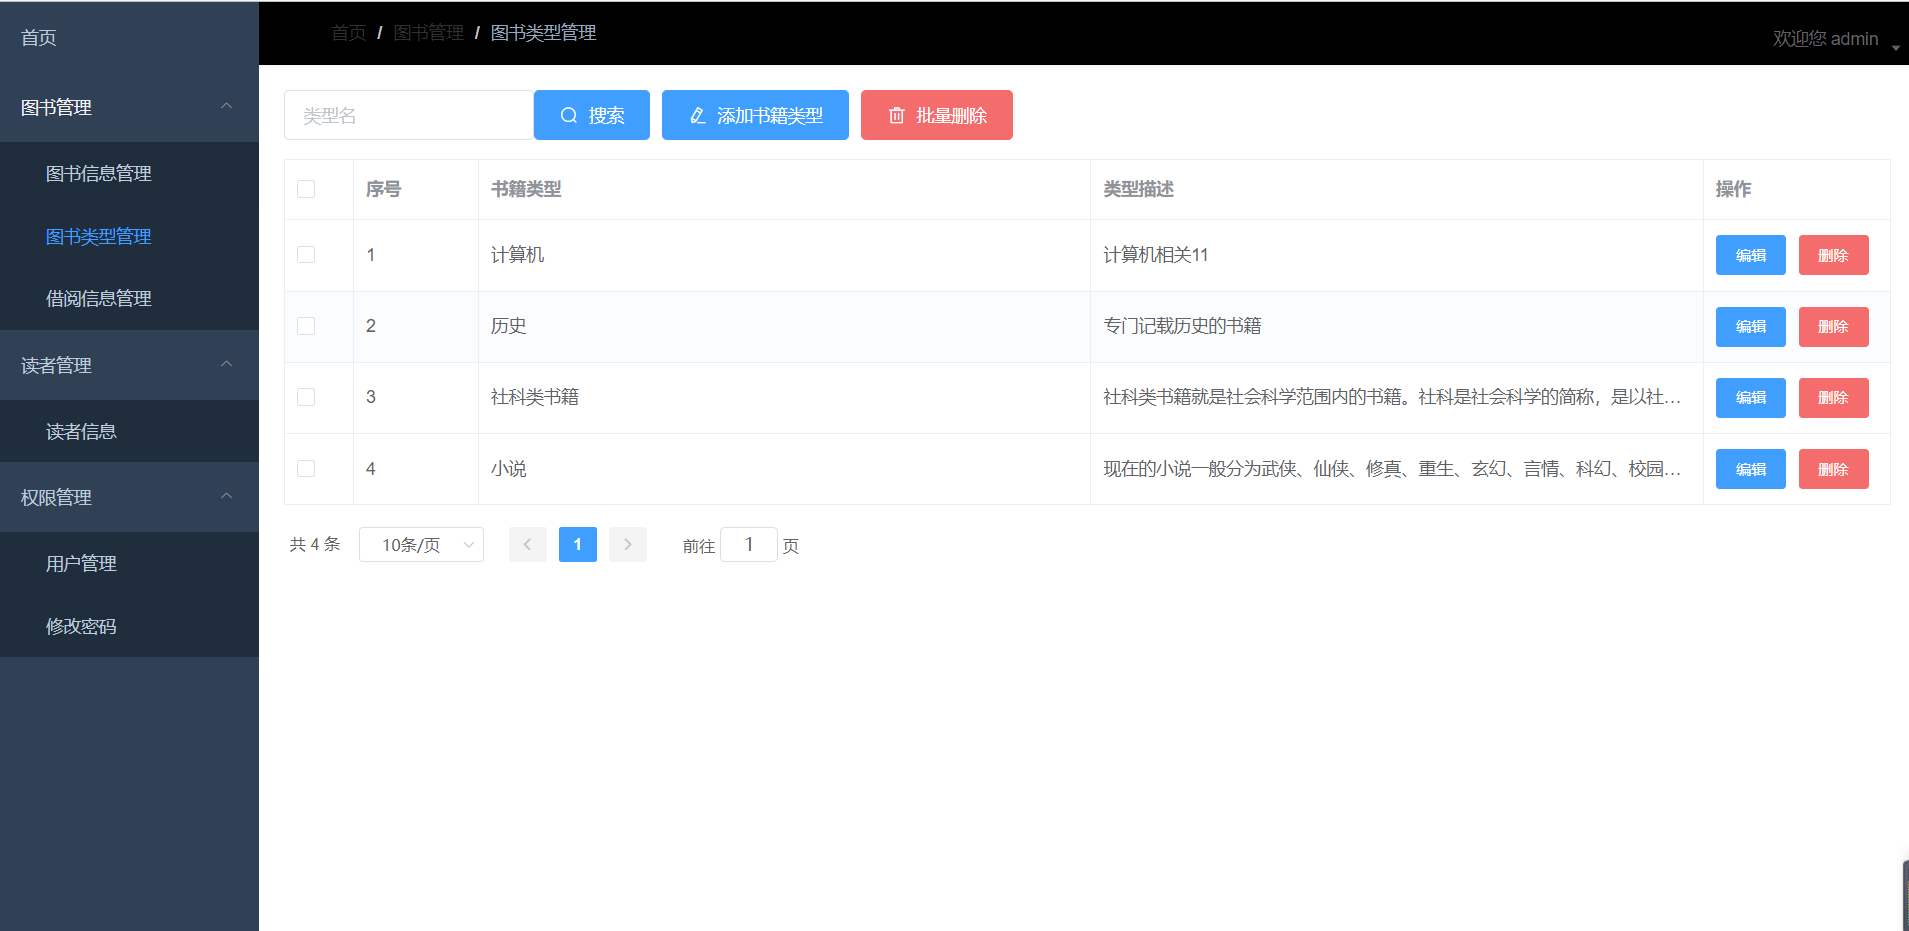Collapse the 读者管理 sidebar menu
The width and height of the screenshot is (1909, 931).
129,365
